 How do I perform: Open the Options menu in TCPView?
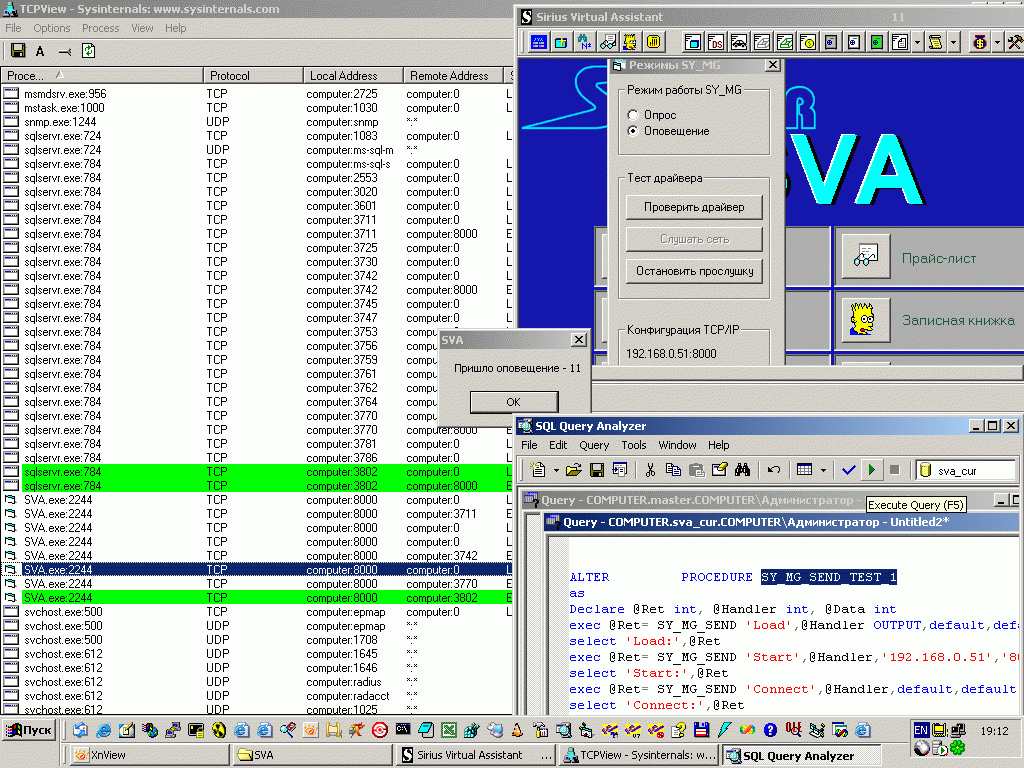(52, 28)
